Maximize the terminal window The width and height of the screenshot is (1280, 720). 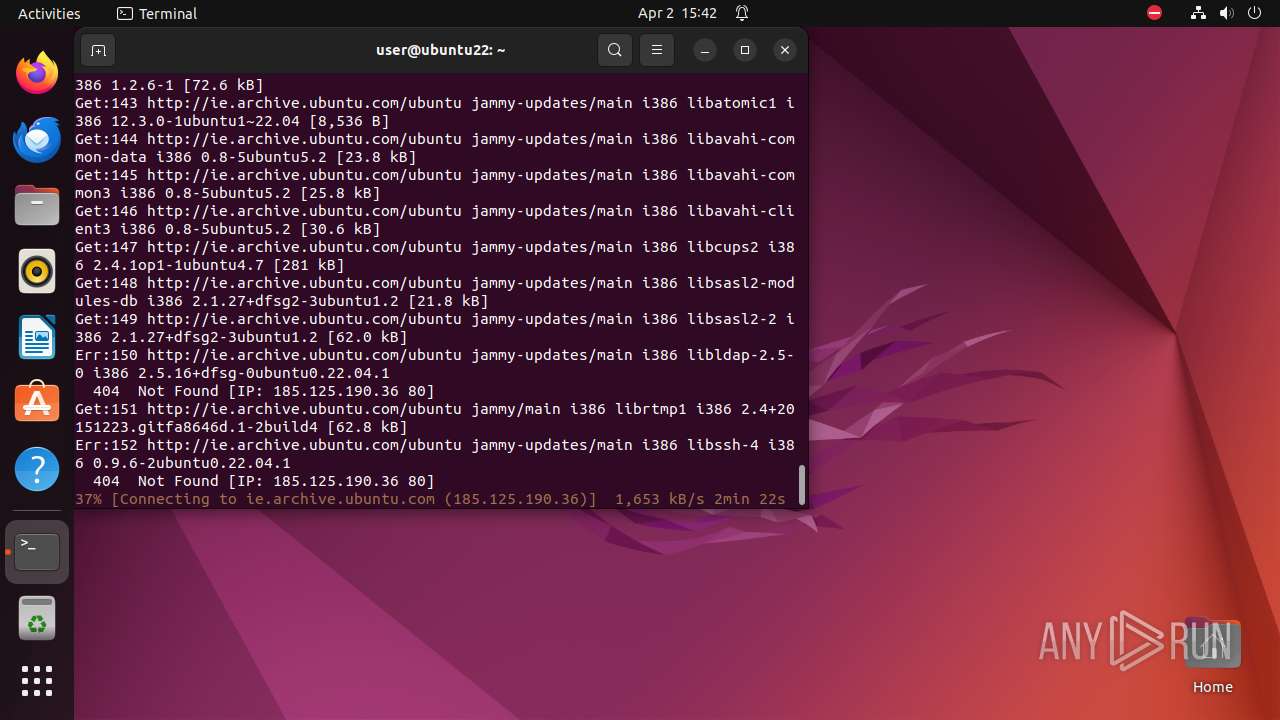click(745, 50)
